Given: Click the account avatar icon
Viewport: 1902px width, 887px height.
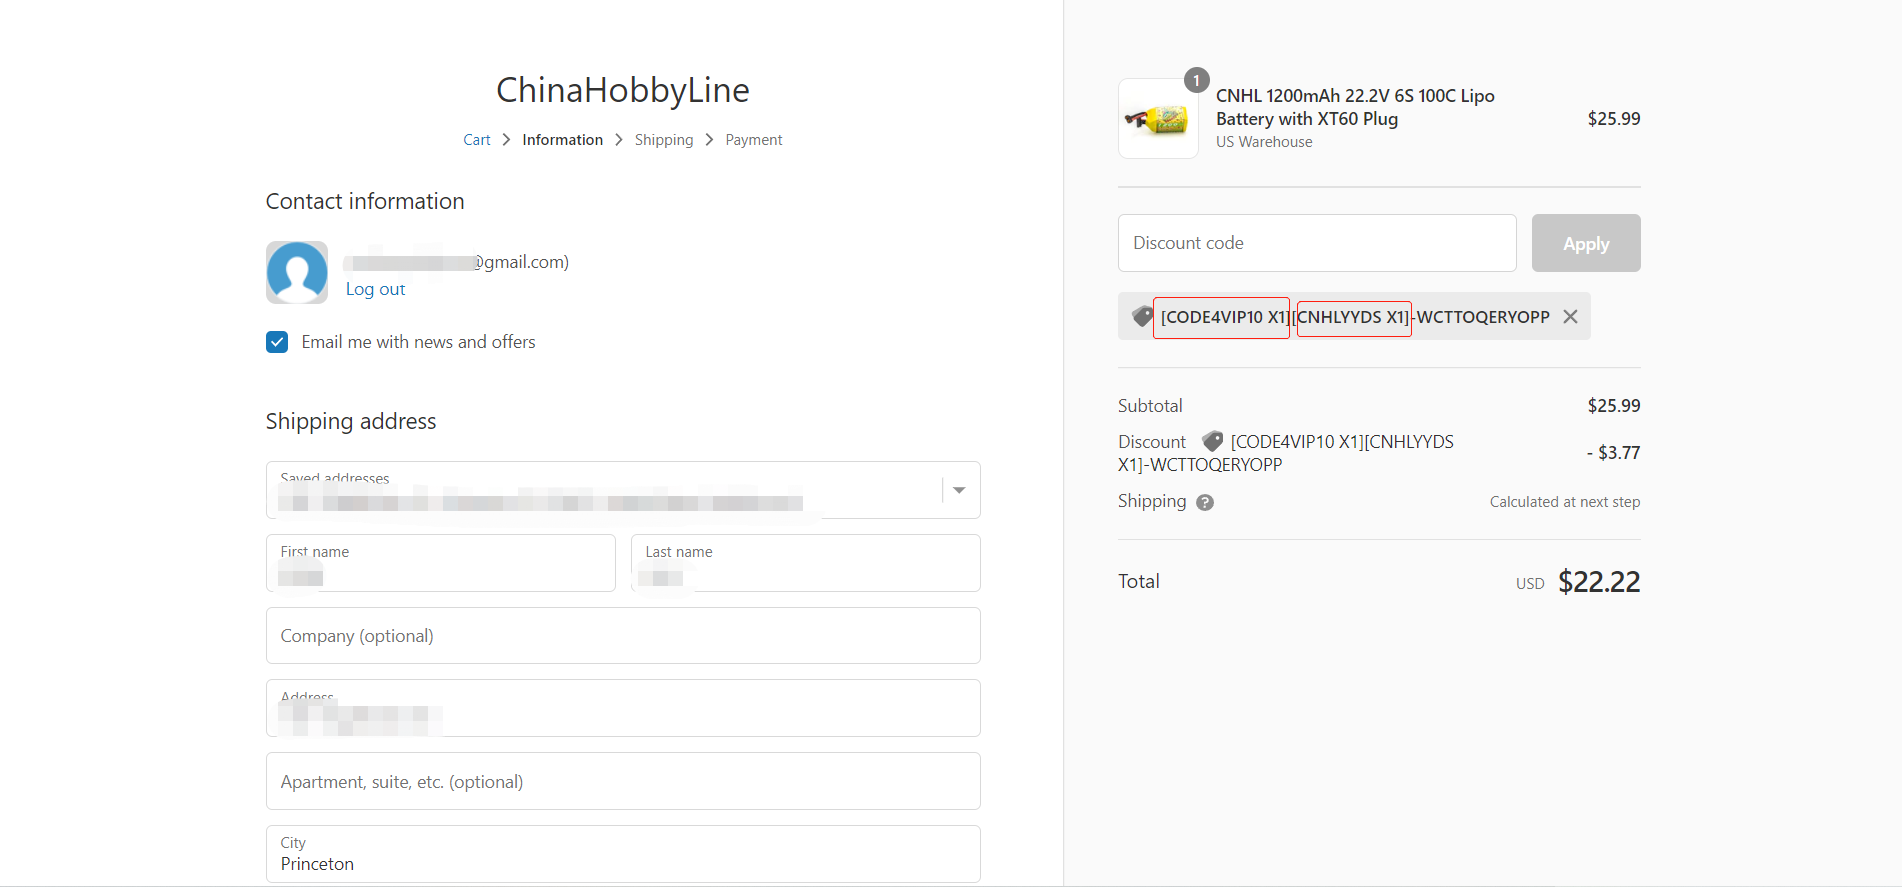Looking at the screenshot, I should 297,272.
